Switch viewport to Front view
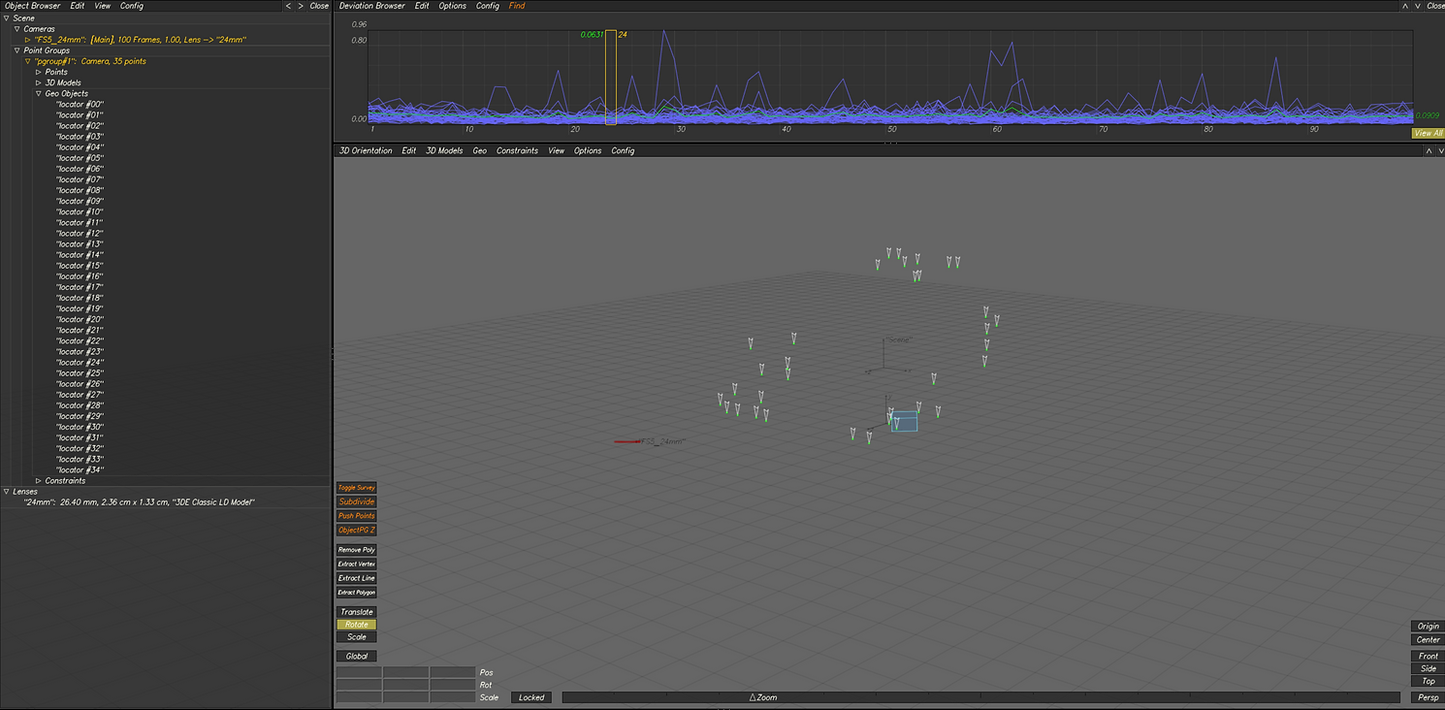This screenshot has width=1445, height=710. (1428, 656)
